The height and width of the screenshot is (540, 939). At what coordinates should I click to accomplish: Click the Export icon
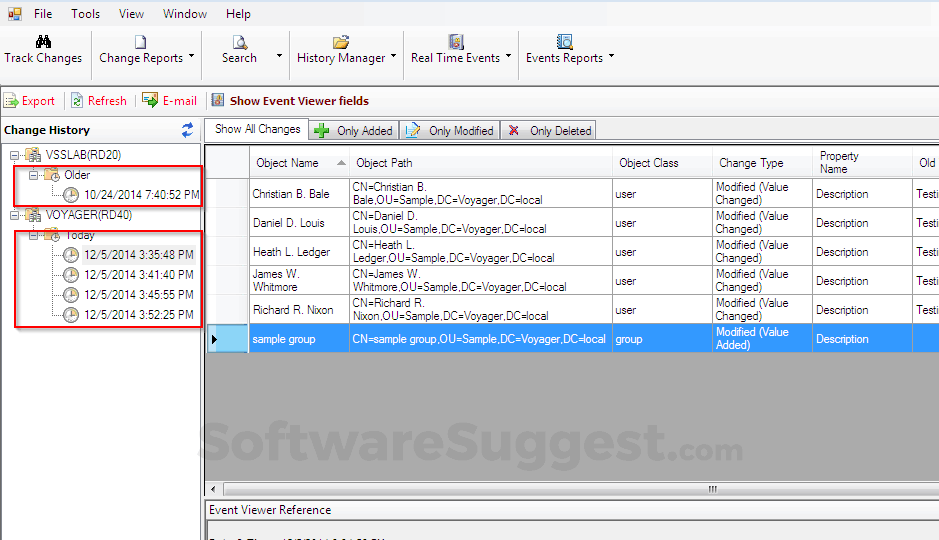coord(11,101)
